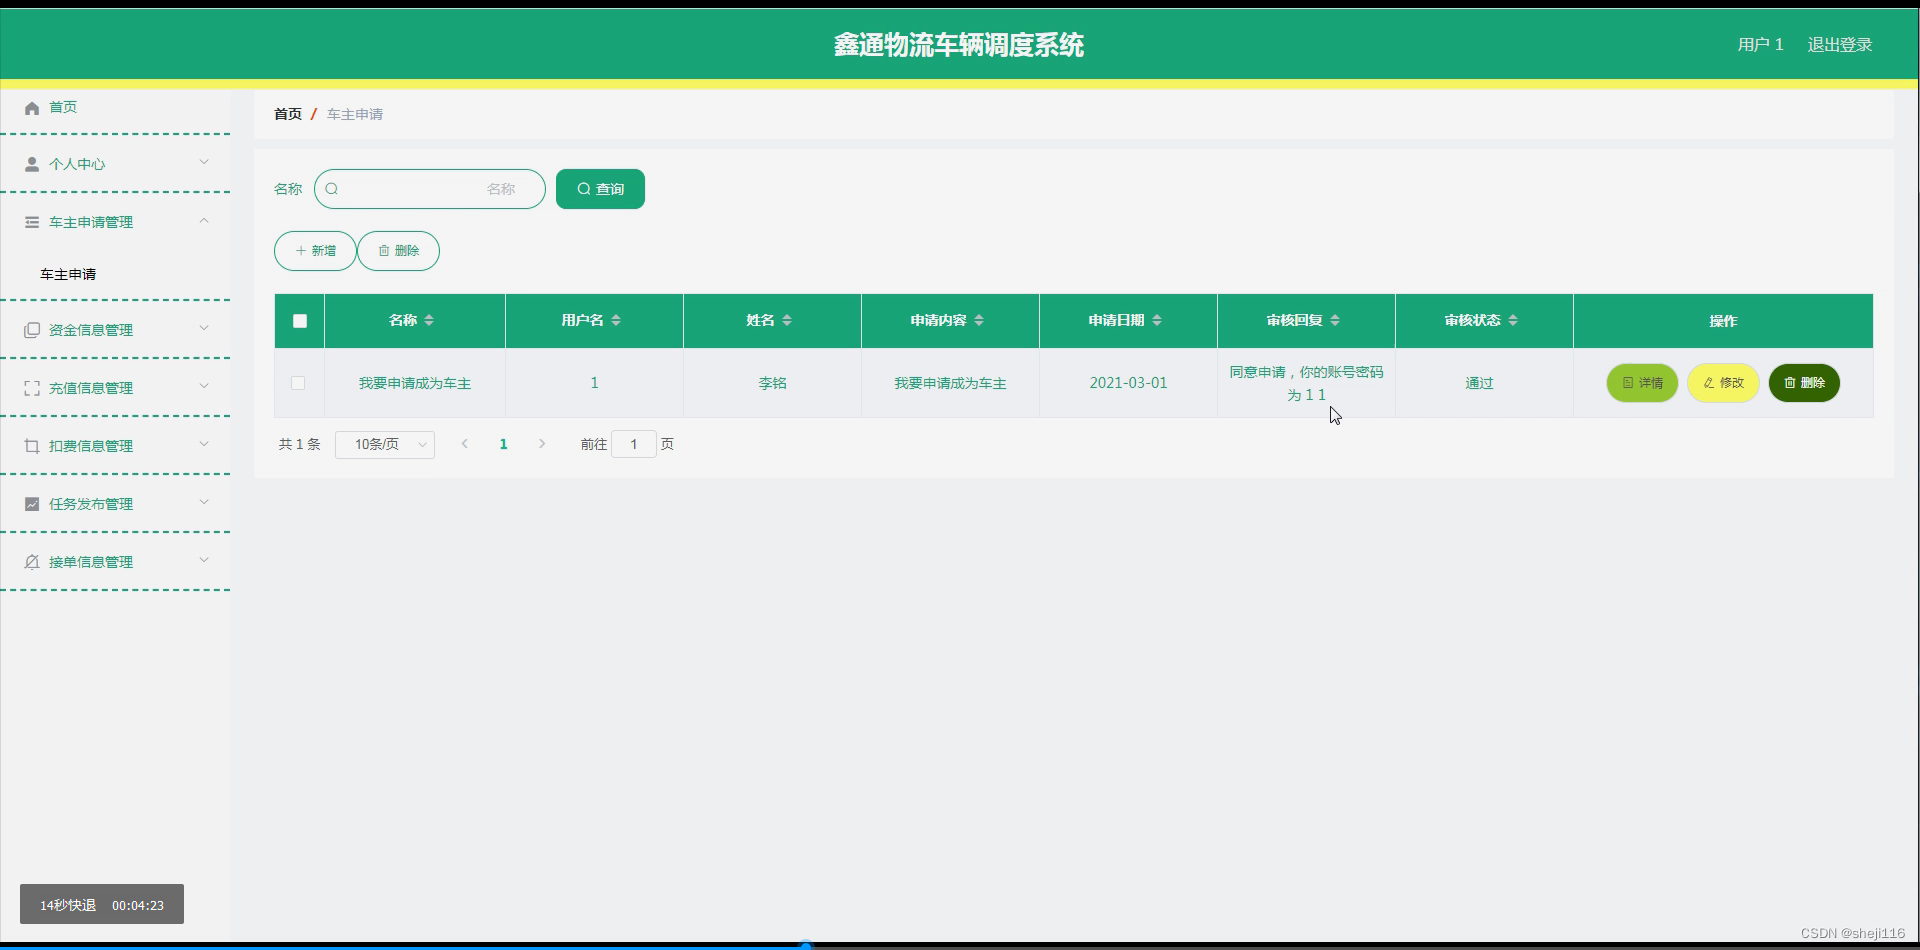Click the 扣费信息管理 sidebar icon
Screen dimensions: 1920x950
tap(31, 445)
